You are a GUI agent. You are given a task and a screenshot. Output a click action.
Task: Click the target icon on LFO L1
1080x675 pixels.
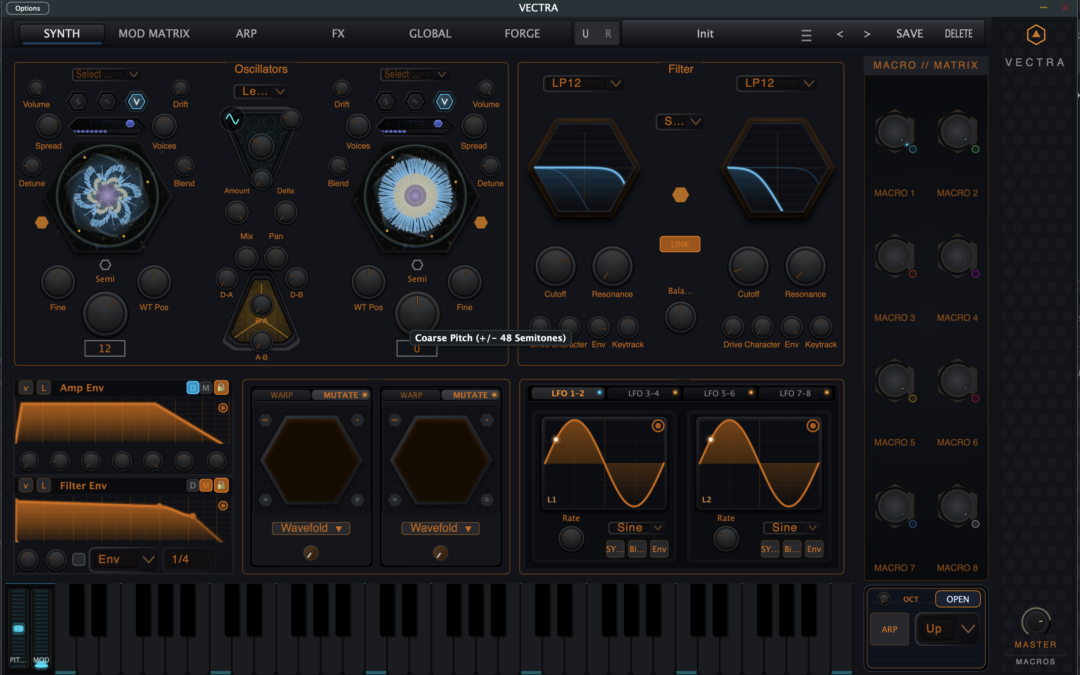[x=658, y=426]
